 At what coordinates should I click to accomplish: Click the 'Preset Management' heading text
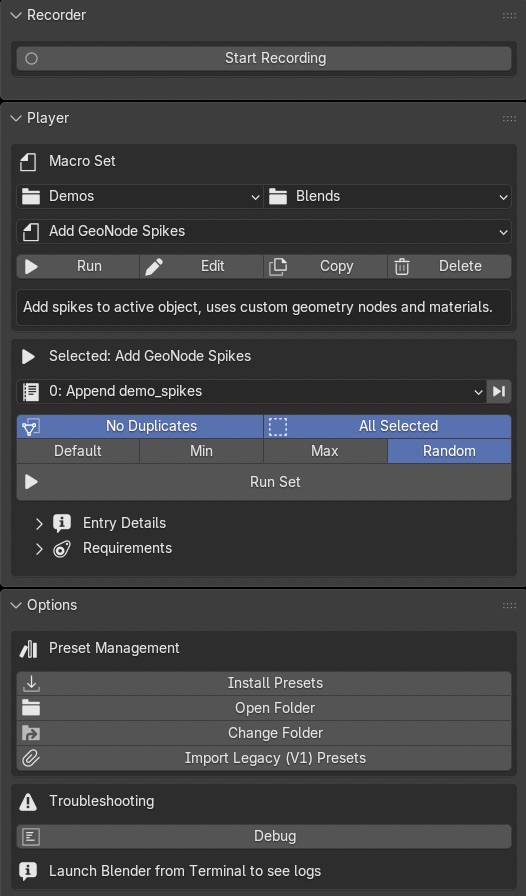tap(114, 649)
